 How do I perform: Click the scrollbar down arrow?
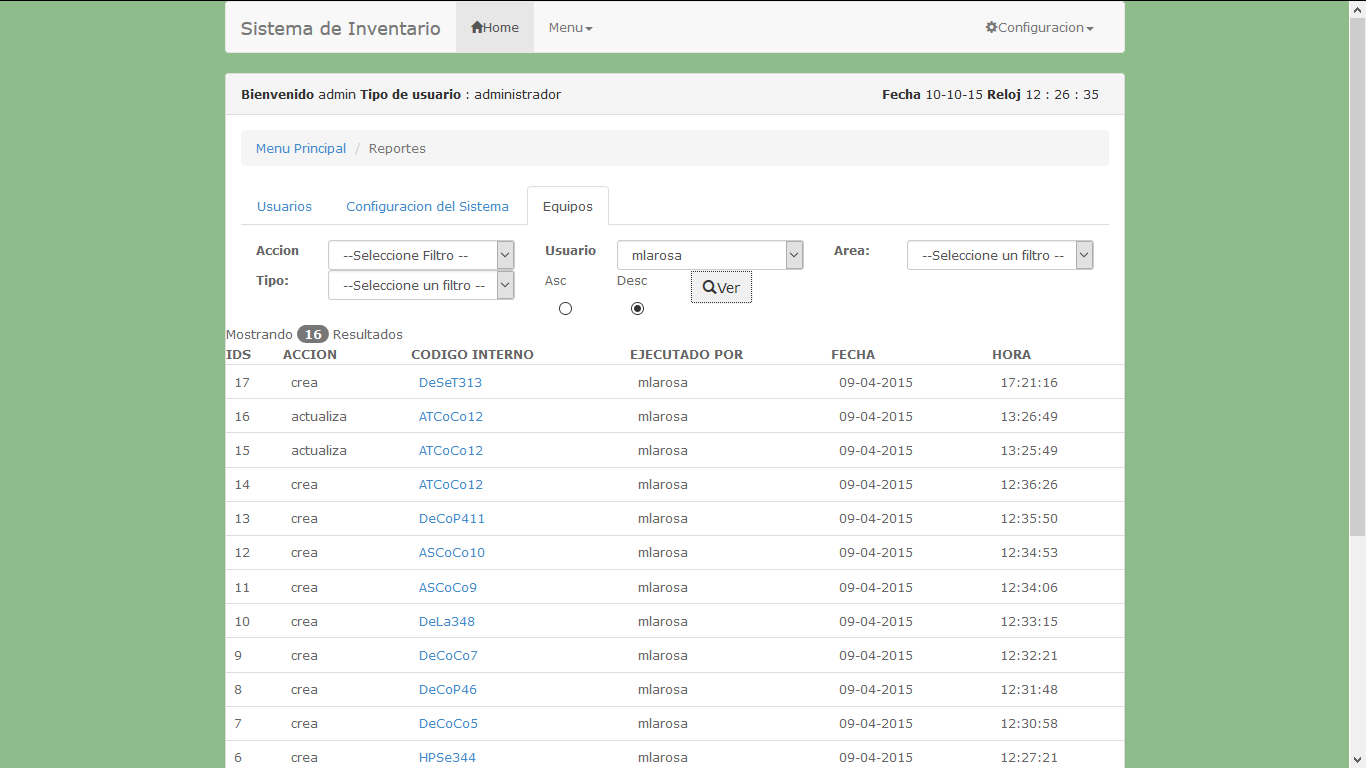[x=1357, y=760]
